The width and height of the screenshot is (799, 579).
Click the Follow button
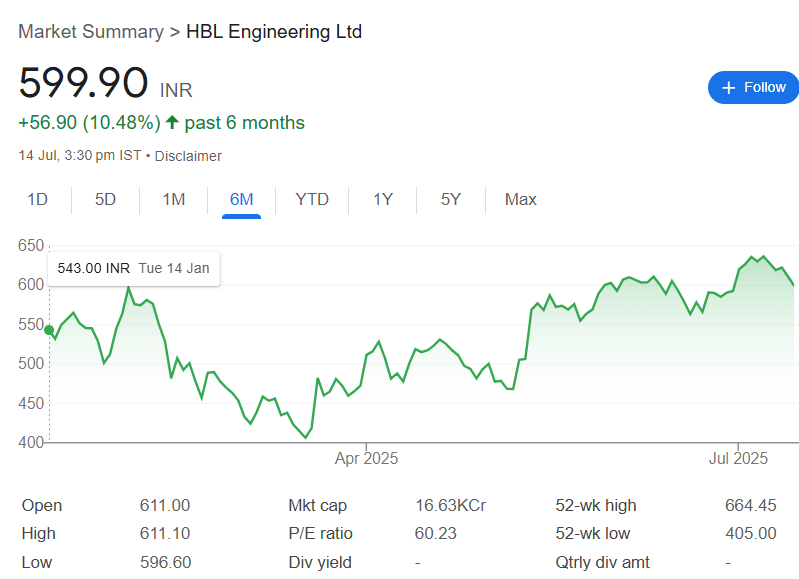click(753, 88)
